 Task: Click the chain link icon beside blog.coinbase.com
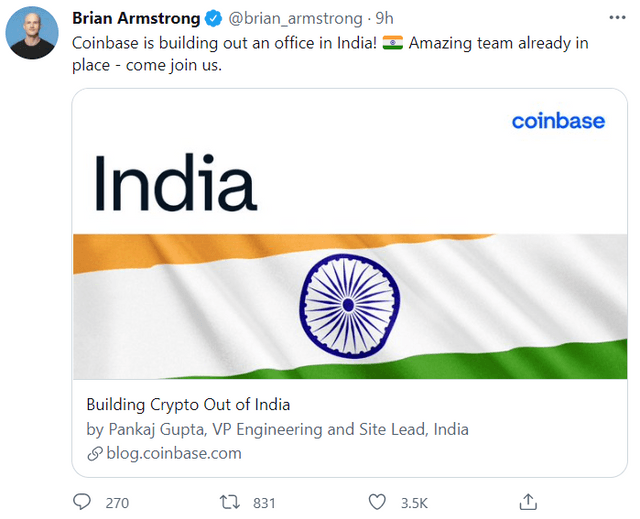(95, 453)
